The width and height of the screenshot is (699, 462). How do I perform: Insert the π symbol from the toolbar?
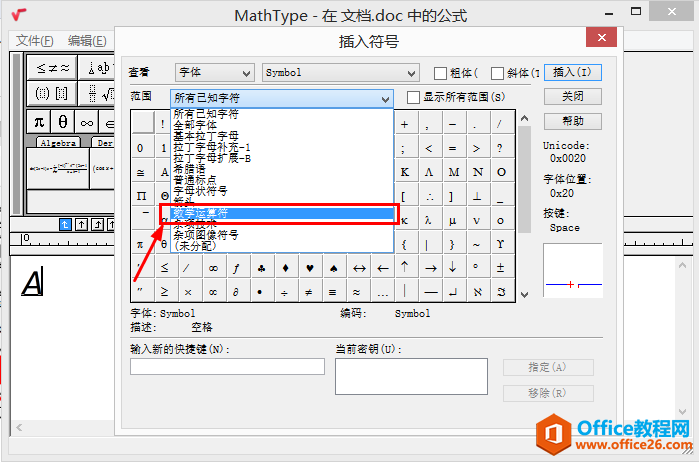(x=39, y=121)
